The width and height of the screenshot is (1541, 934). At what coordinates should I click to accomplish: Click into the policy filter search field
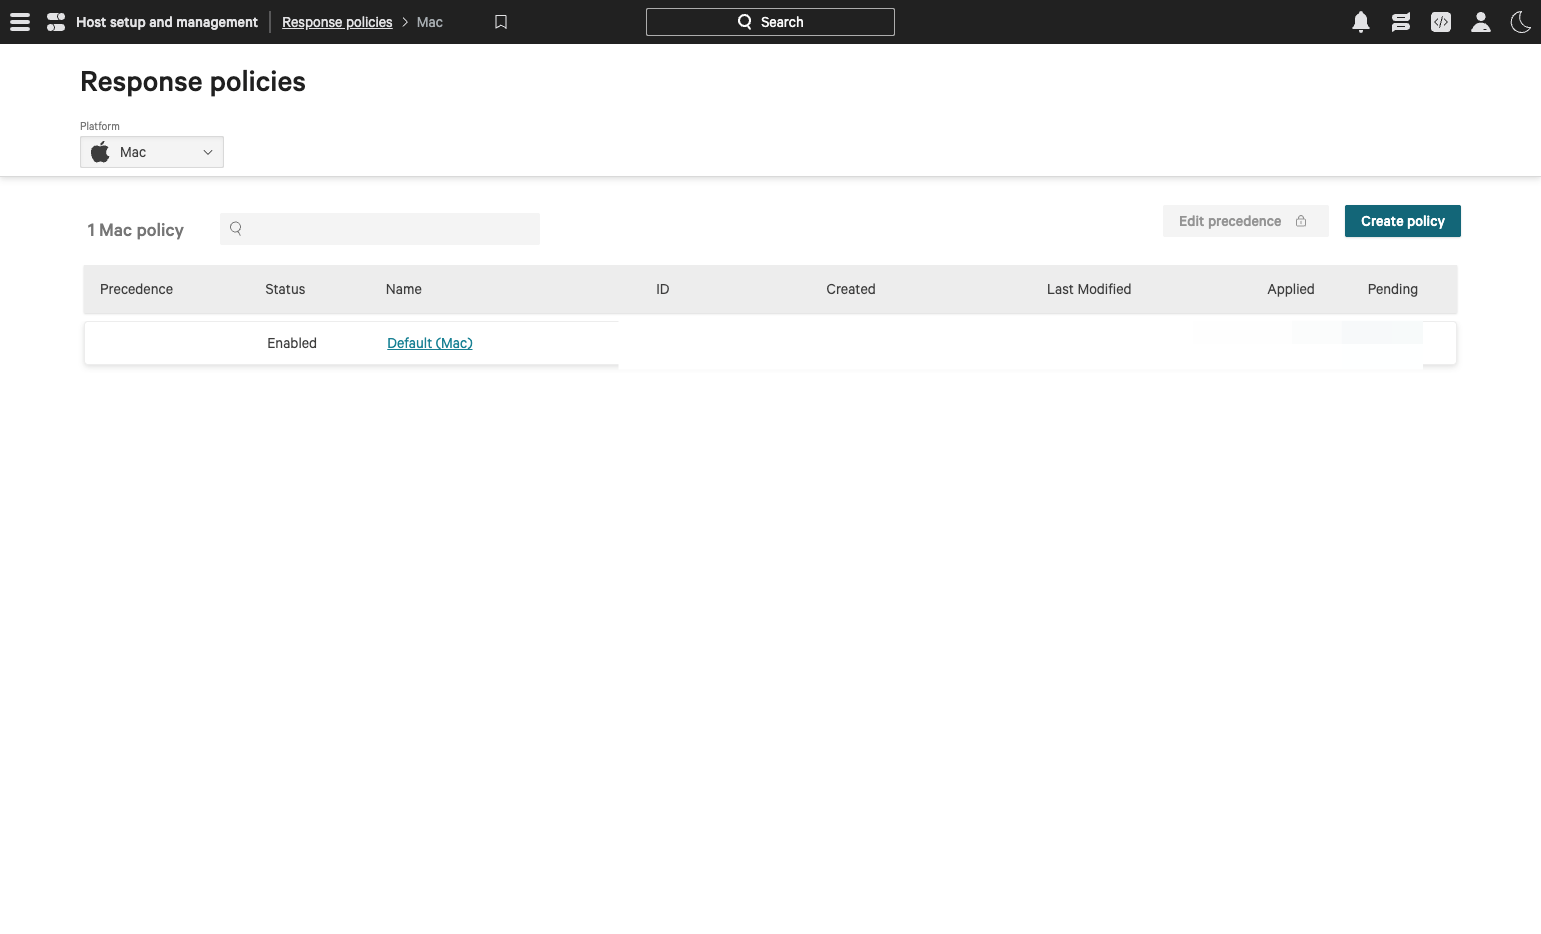[x=390, y=229]
